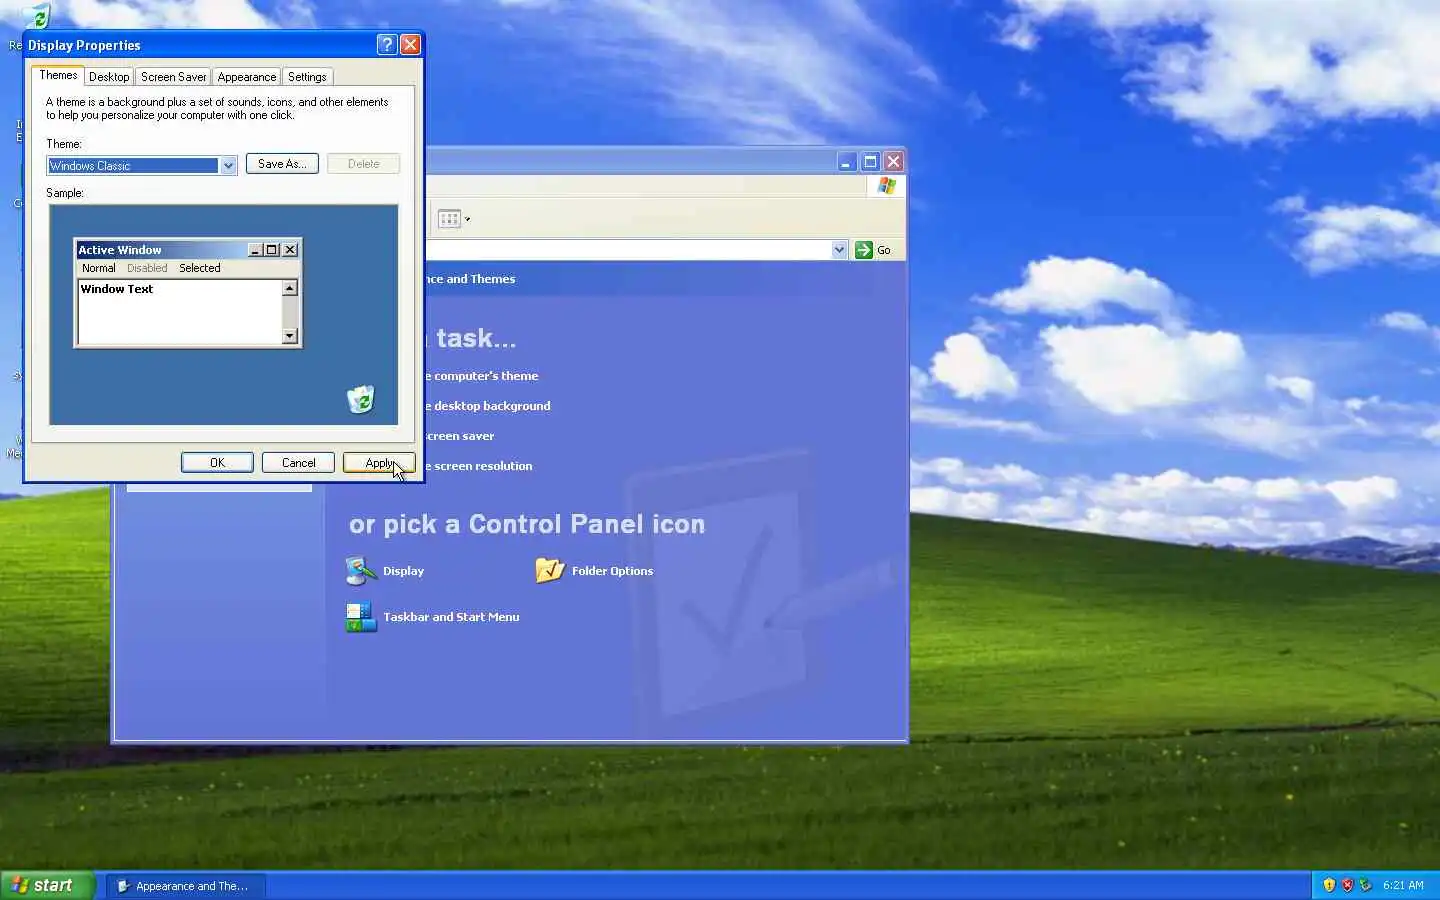This screenshot has height=900, width=1440.
Task: Open the Folder Options icon
Action: (550, 570)
